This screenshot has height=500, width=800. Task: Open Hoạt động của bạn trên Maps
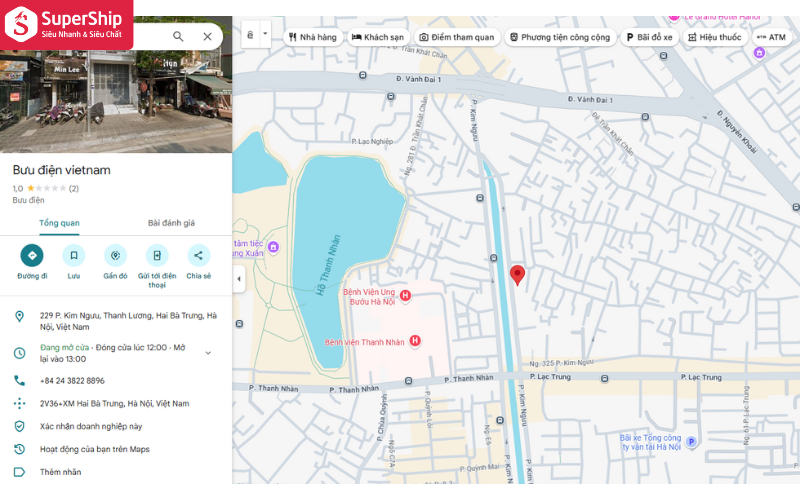pos(94,449)
